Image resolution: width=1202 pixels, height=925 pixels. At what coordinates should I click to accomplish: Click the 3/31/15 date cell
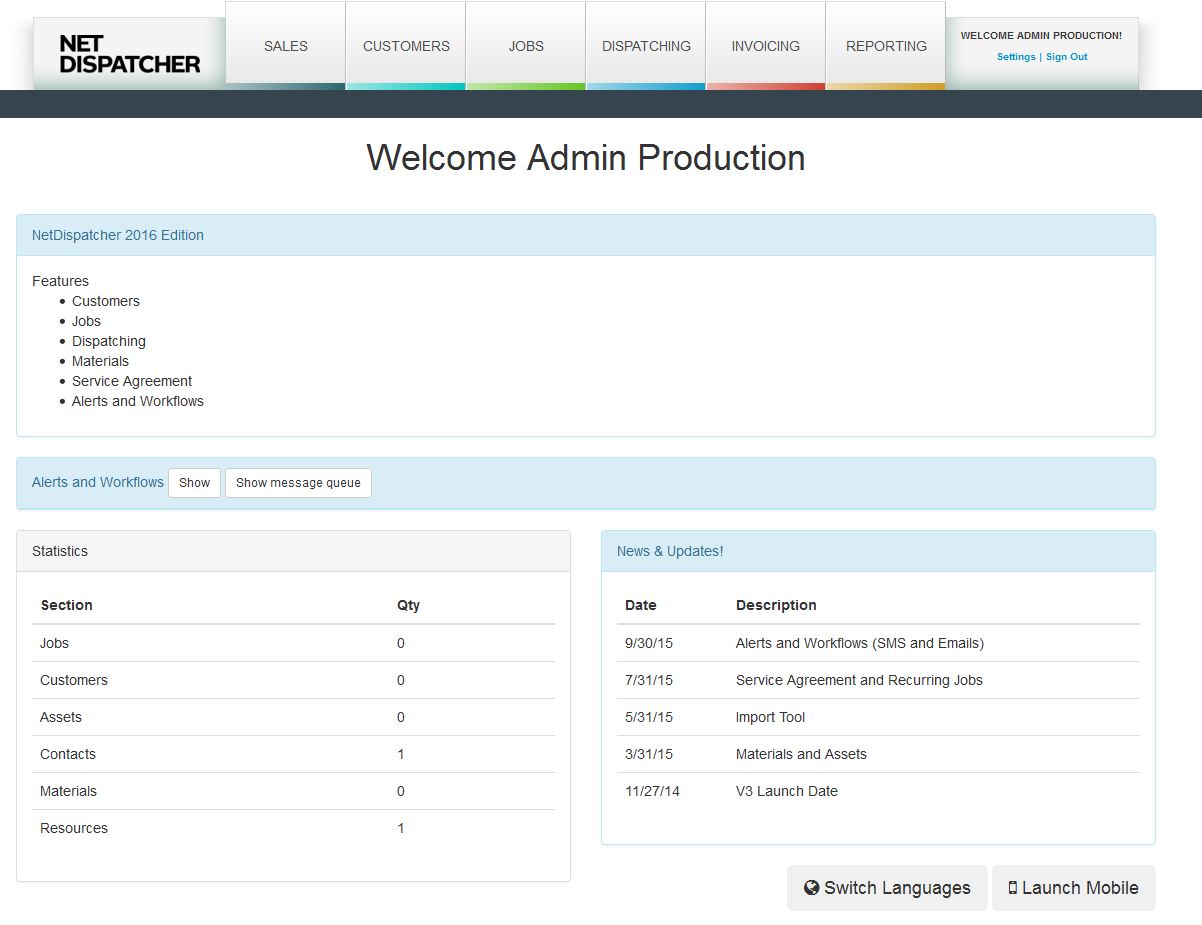pos(649,754)
